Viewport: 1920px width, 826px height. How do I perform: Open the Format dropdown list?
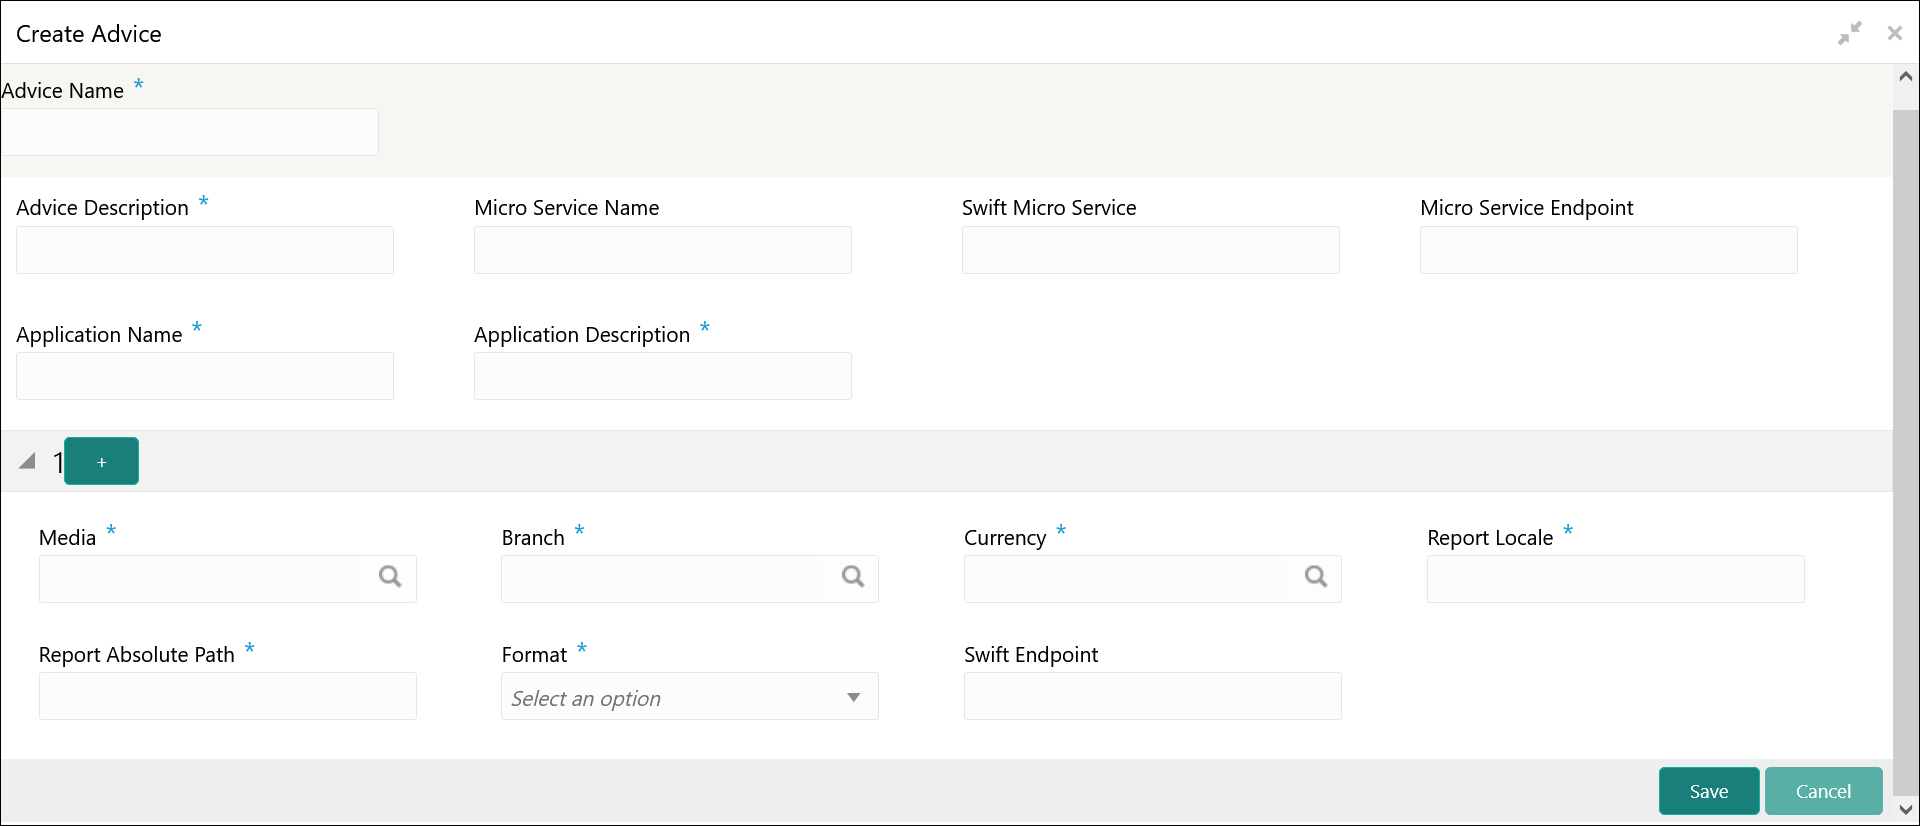click(x=689, y=697)
